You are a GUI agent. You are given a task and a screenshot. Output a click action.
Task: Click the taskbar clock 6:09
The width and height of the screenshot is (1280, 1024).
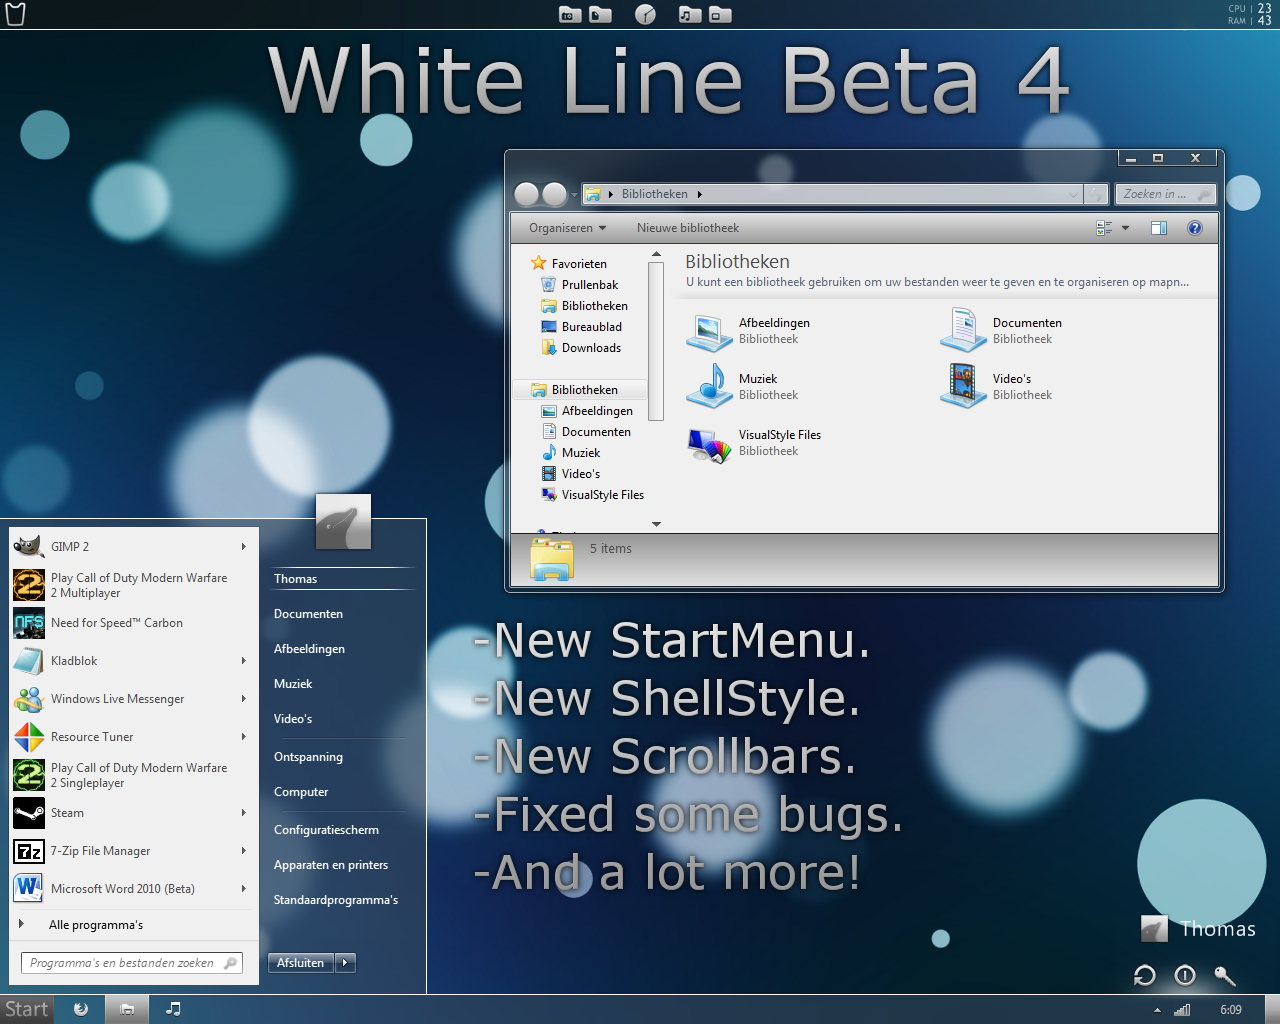tap(1231, 1010)
